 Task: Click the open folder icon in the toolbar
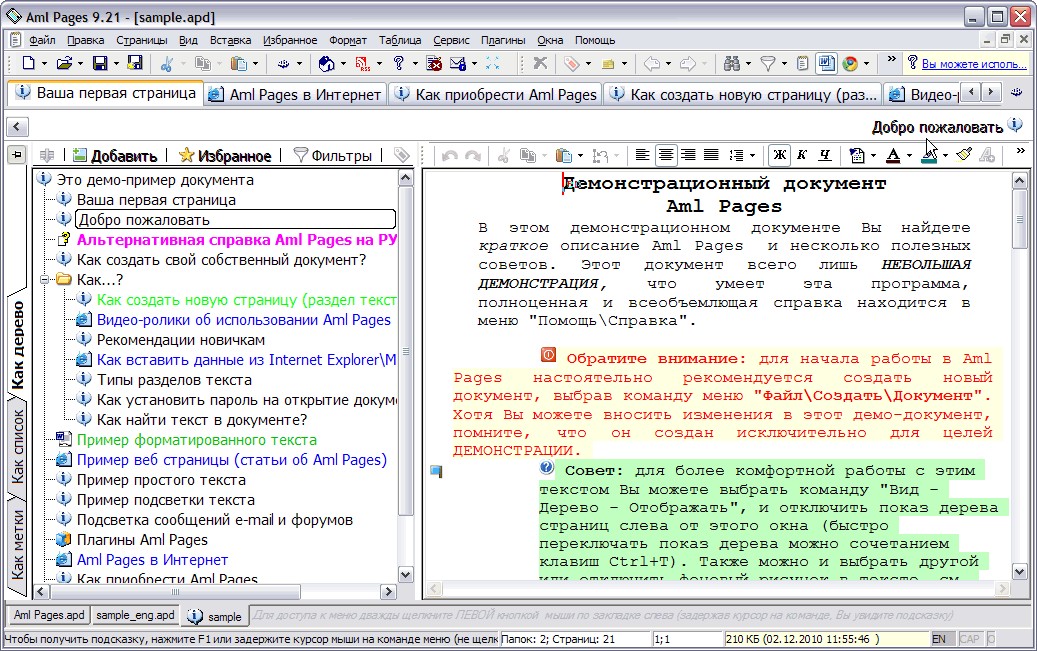64,64
